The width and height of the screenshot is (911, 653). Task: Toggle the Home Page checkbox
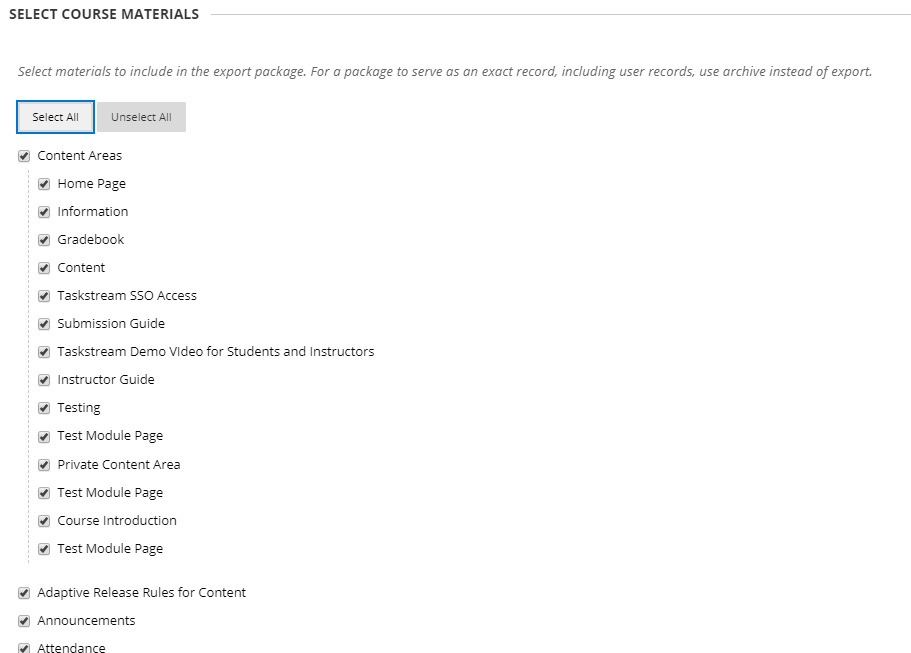point(44,184)
